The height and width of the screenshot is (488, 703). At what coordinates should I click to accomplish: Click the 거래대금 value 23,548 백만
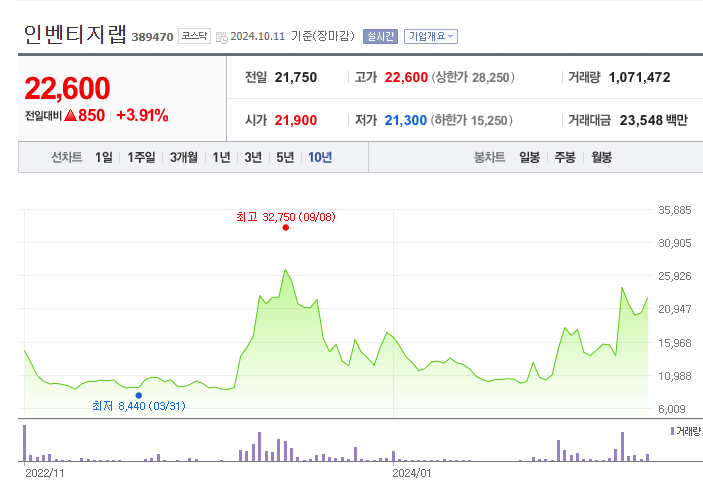654,120
